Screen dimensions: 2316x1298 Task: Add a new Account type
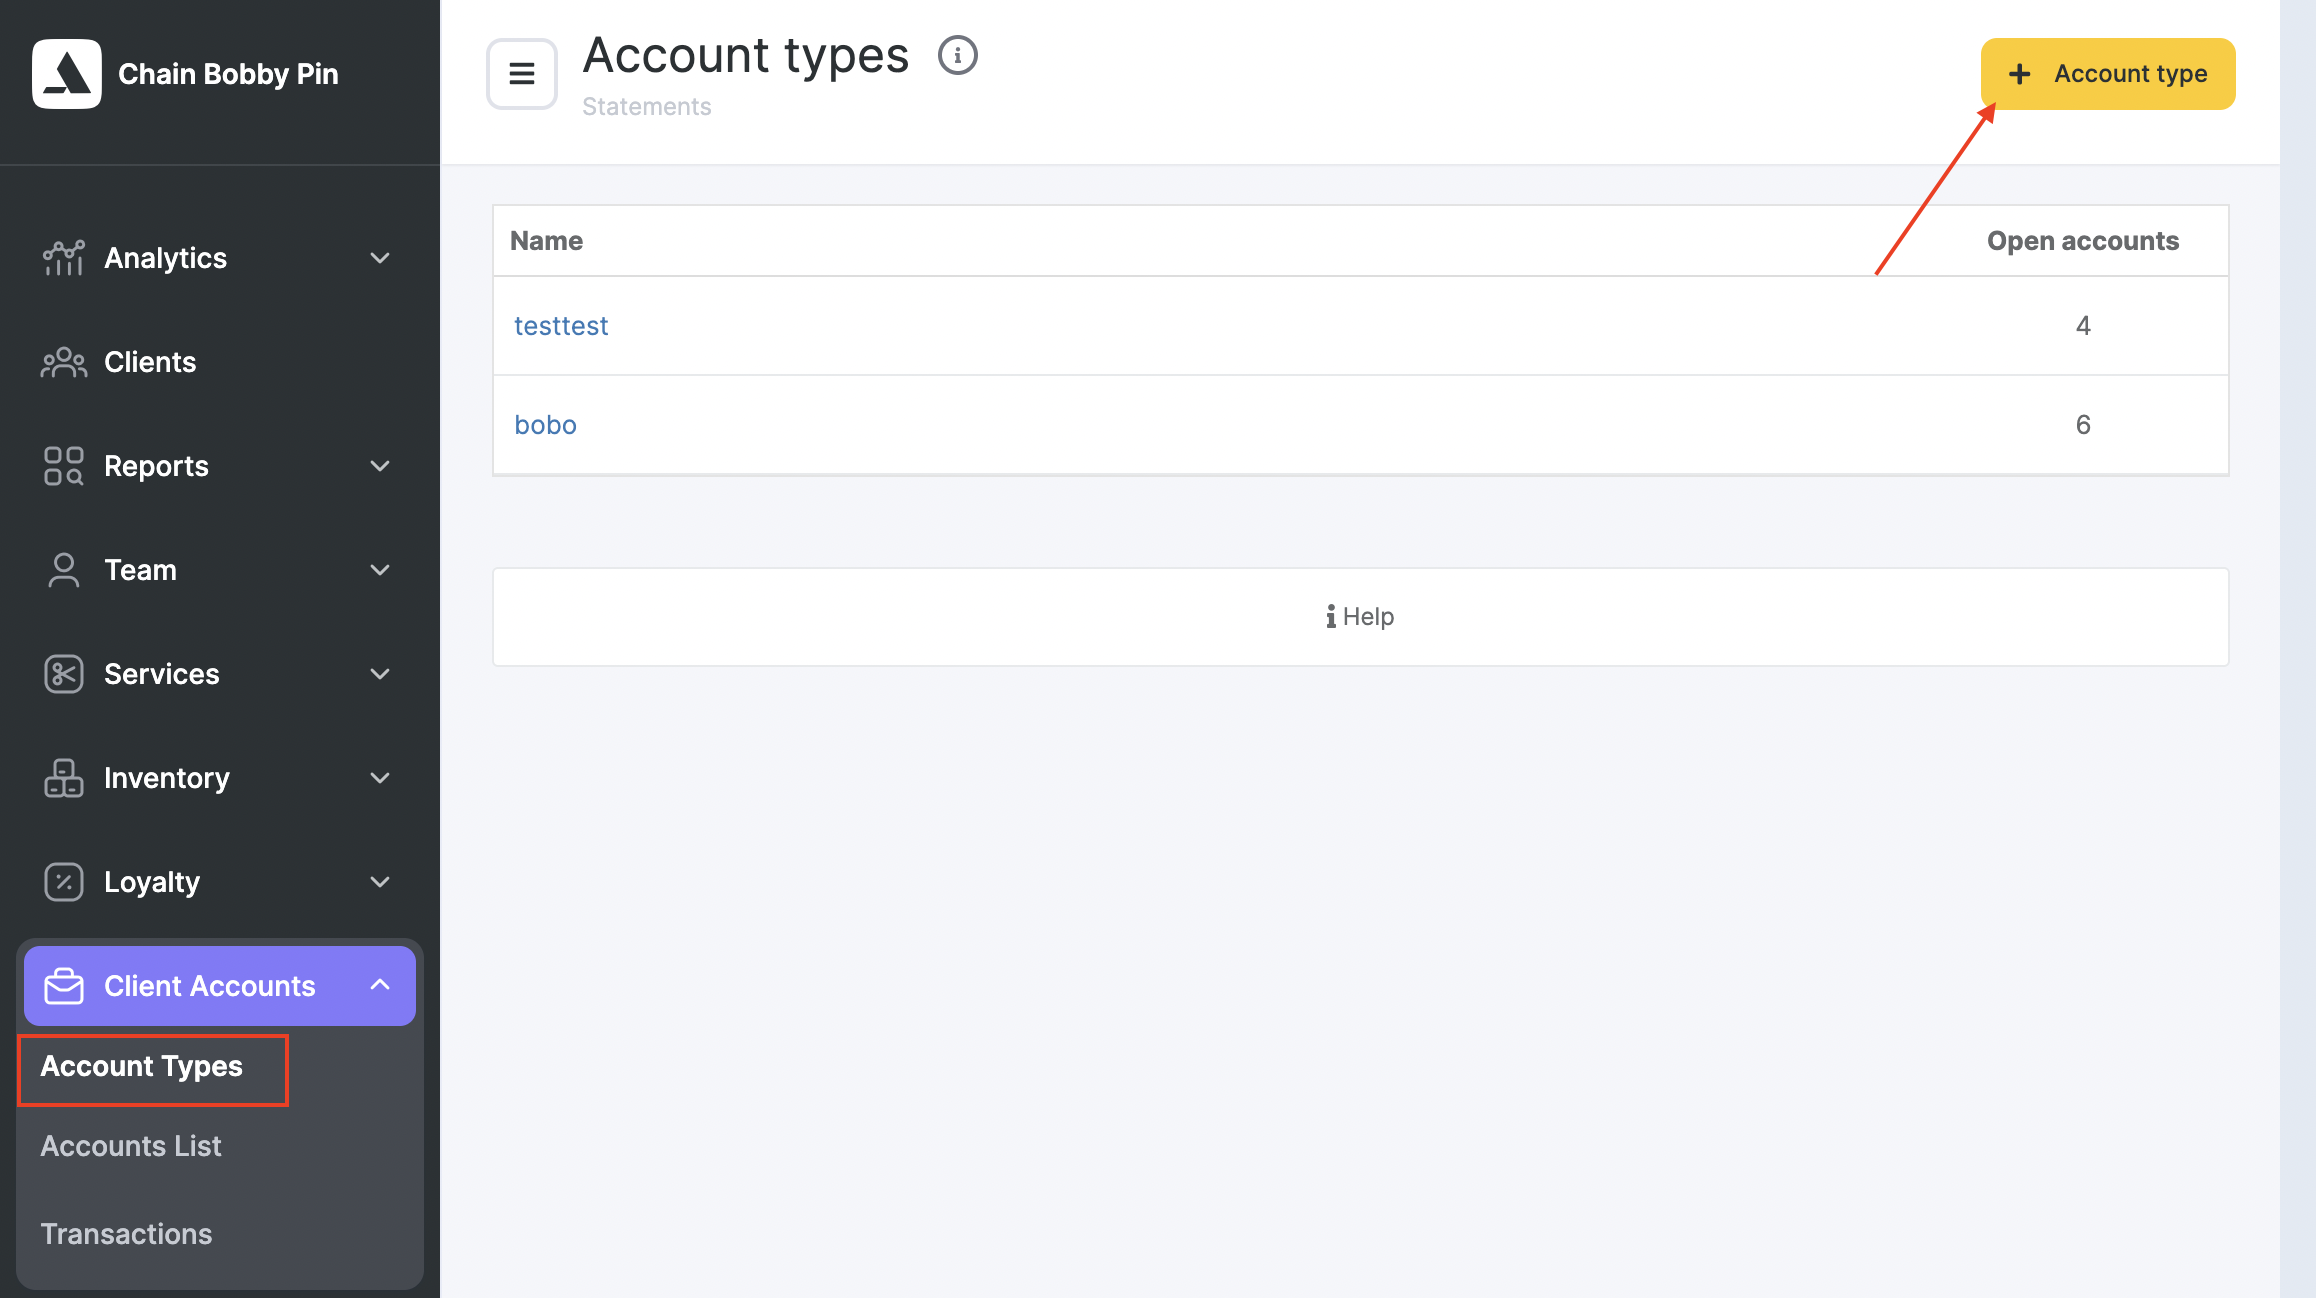coord(2108,74)
